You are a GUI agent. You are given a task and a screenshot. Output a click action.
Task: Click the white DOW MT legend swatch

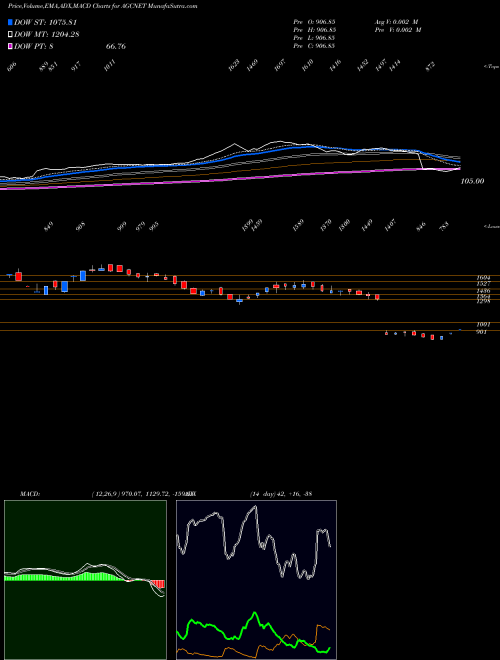click(10, 35)
